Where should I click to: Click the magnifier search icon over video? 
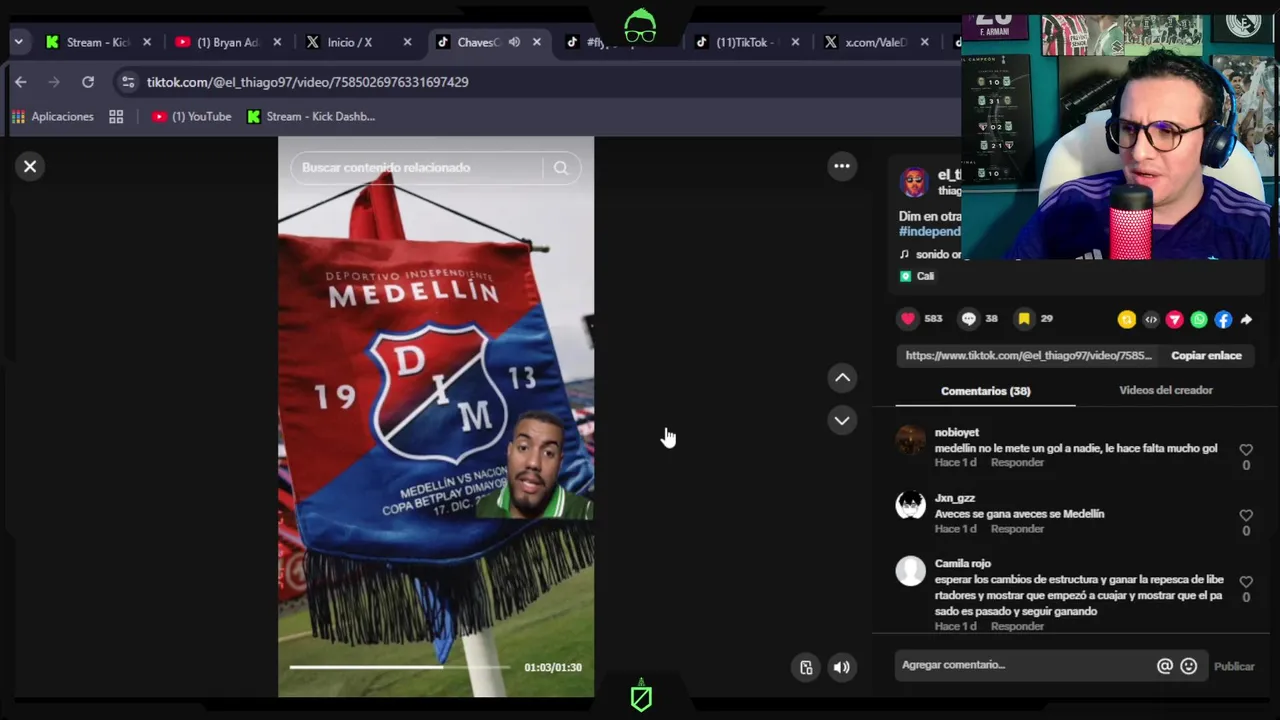tap(561, 168)
